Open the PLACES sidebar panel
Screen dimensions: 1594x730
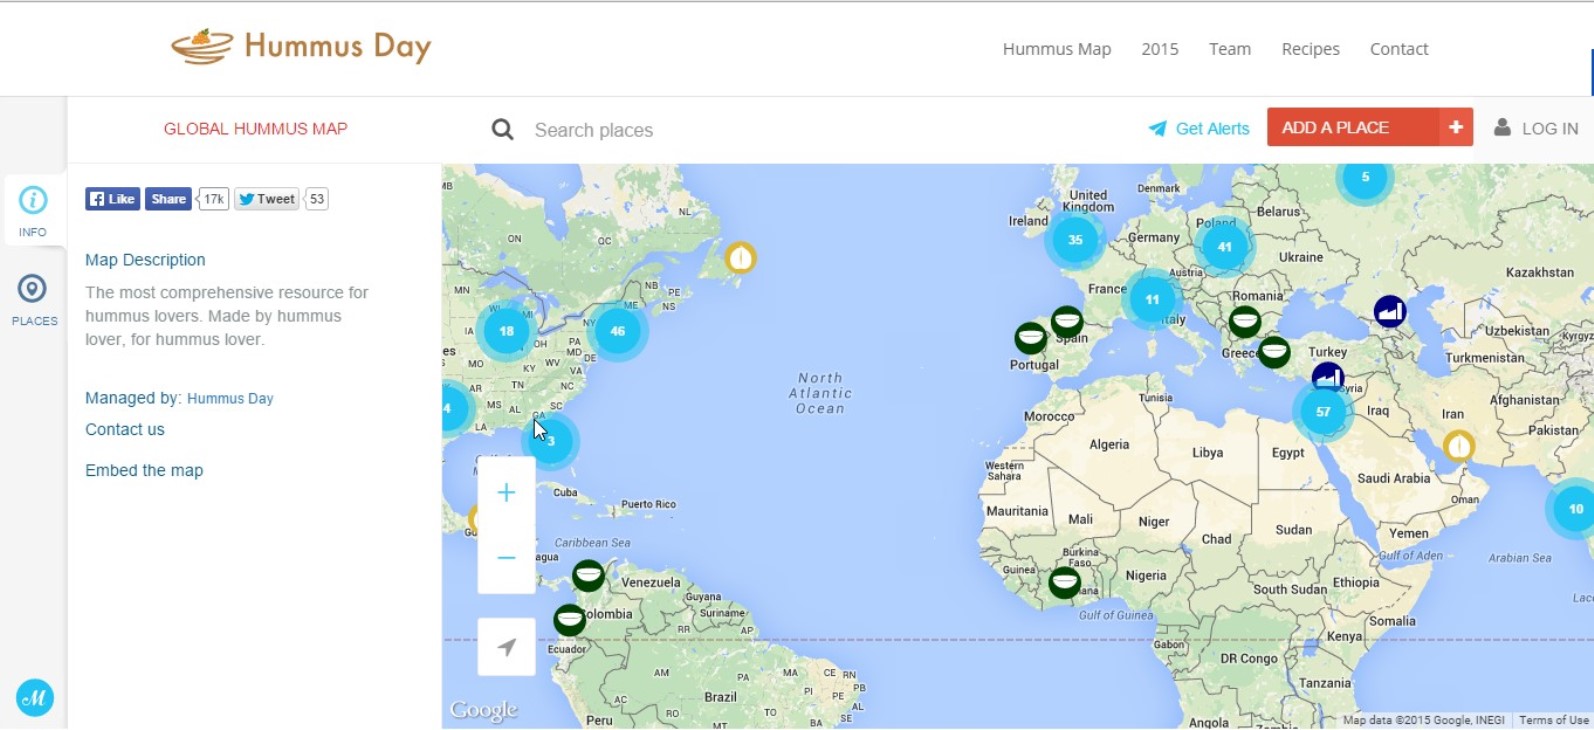click(33, 299)
